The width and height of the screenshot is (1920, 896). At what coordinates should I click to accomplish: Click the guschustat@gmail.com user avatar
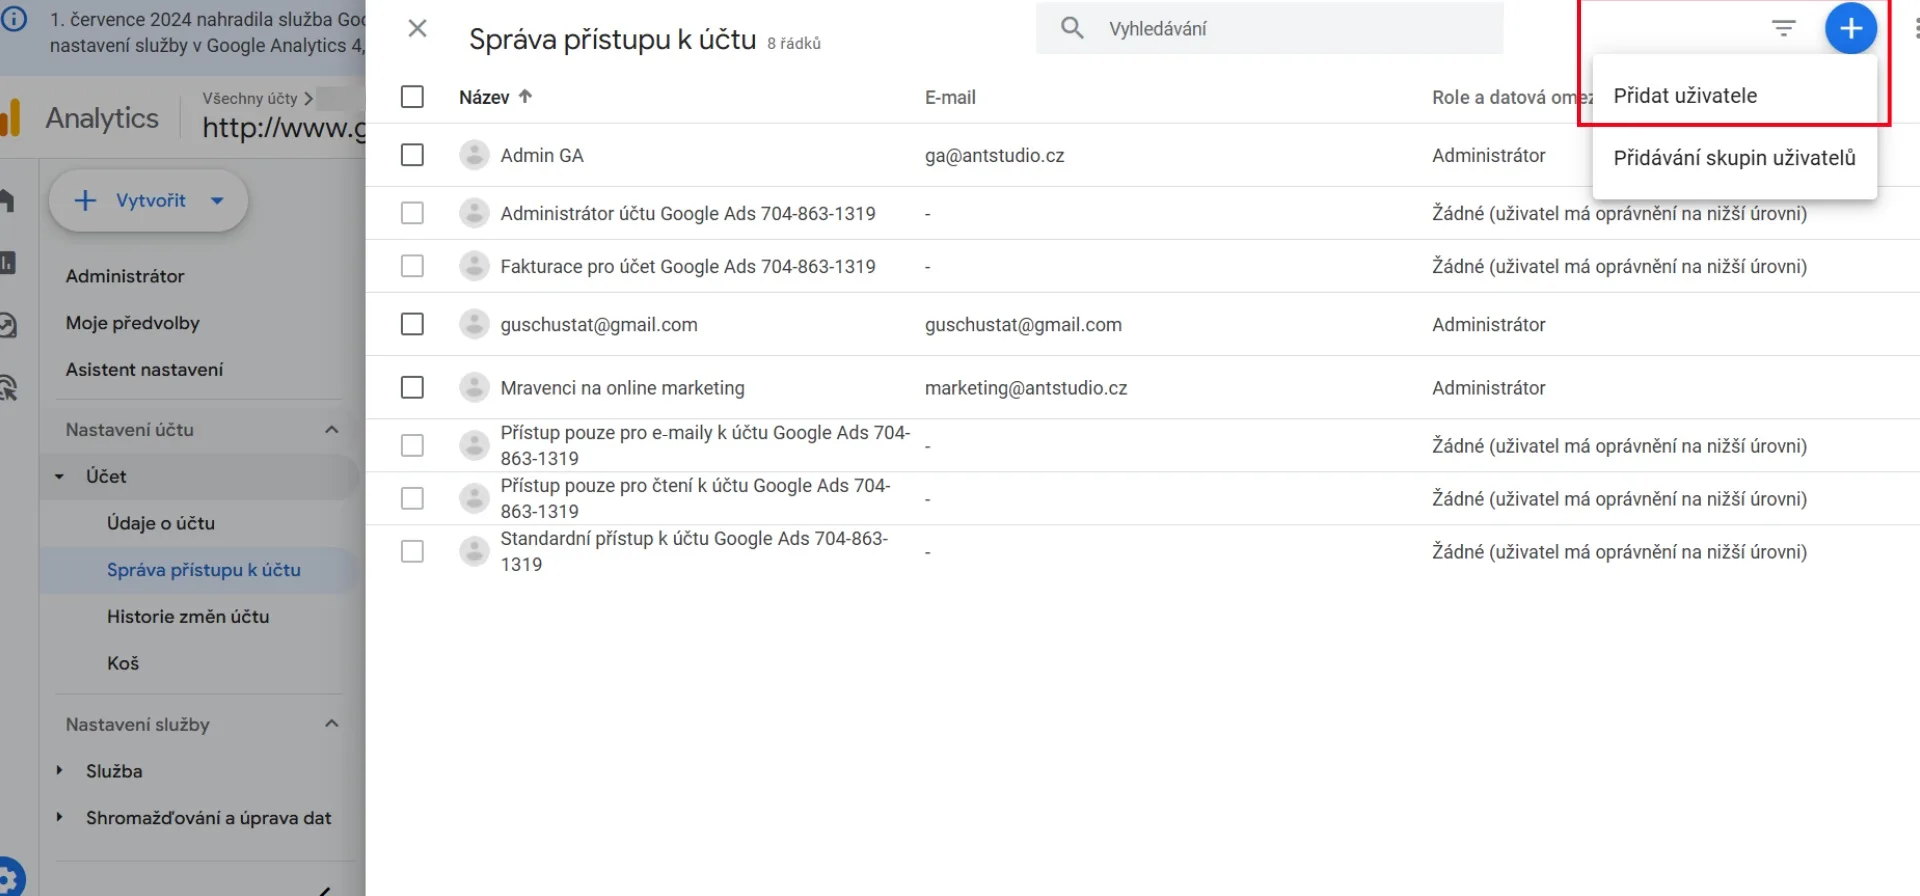coord(474,324)
